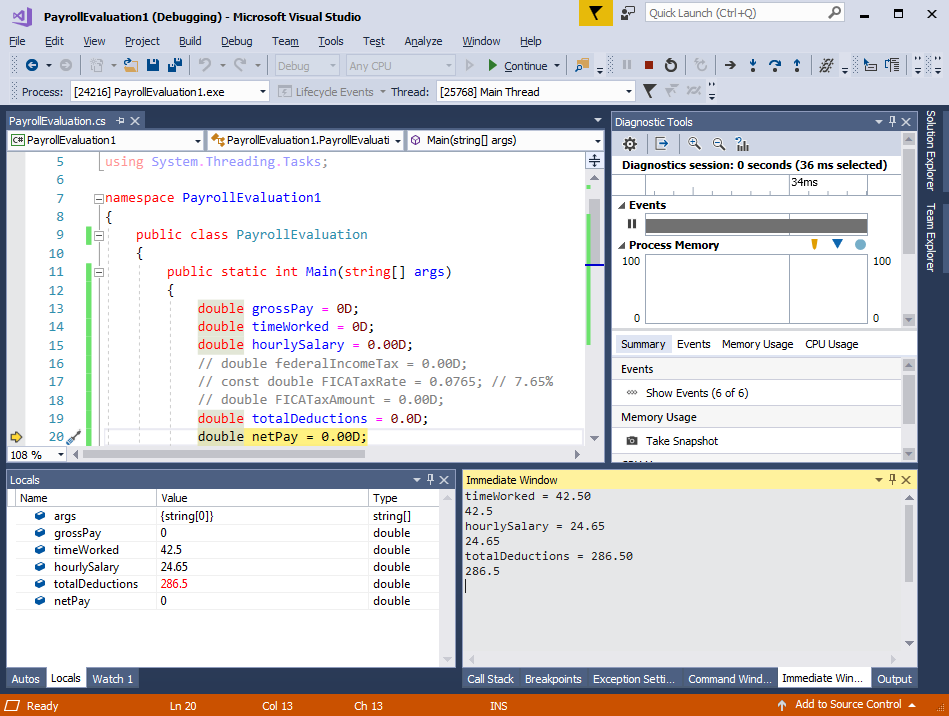Switch to the Memory Usage tab

(757, 344)
